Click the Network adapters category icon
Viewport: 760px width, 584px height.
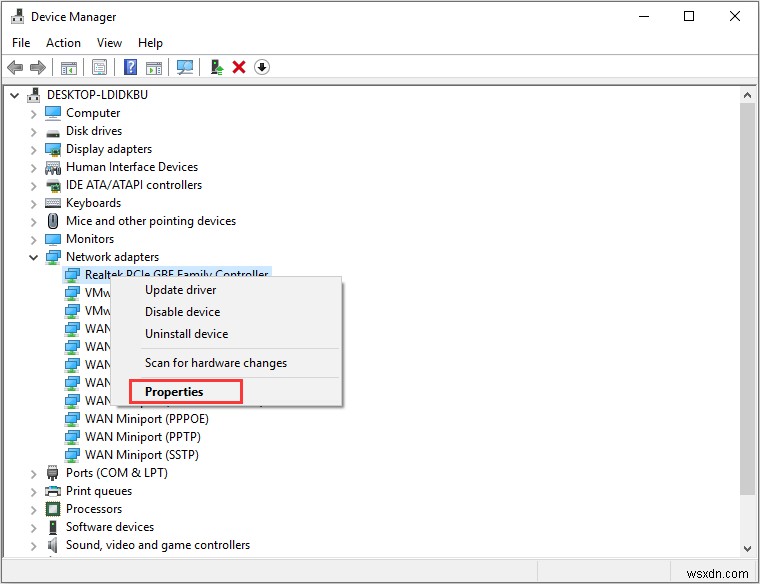coord(53,257)
